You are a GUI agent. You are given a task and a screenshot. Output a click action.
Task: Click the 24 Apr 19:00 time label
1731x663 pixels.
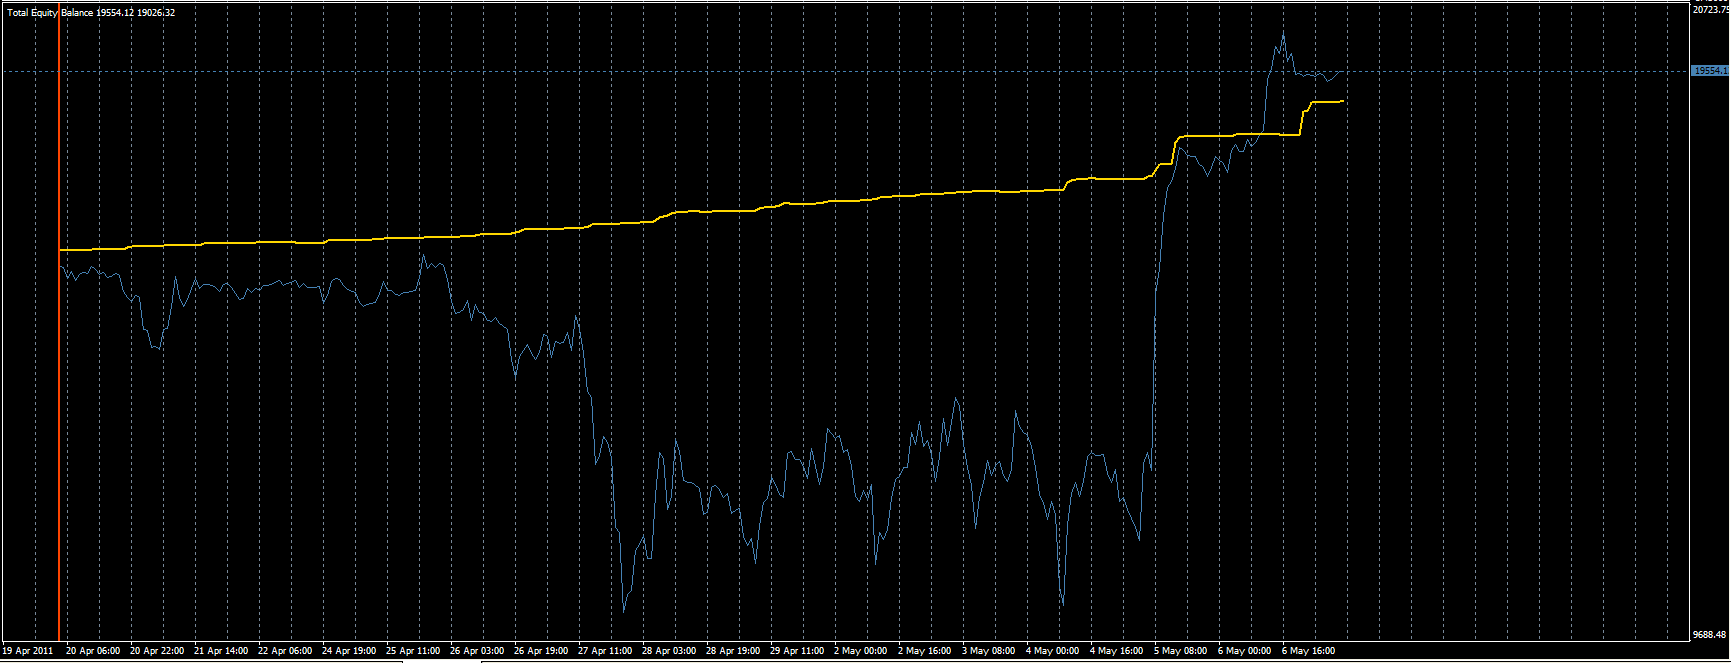coord(349,651)
